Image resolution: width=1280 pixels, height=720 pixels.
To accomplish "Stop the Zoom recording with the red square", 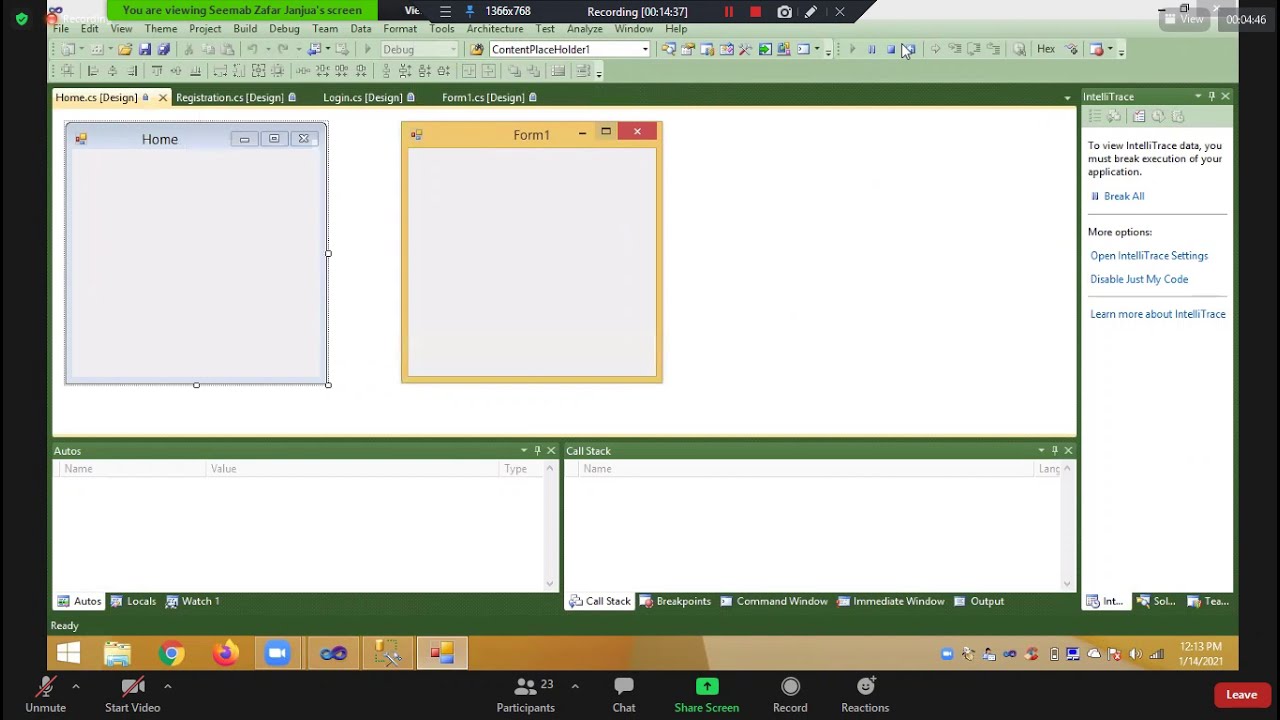I will 756,12.
